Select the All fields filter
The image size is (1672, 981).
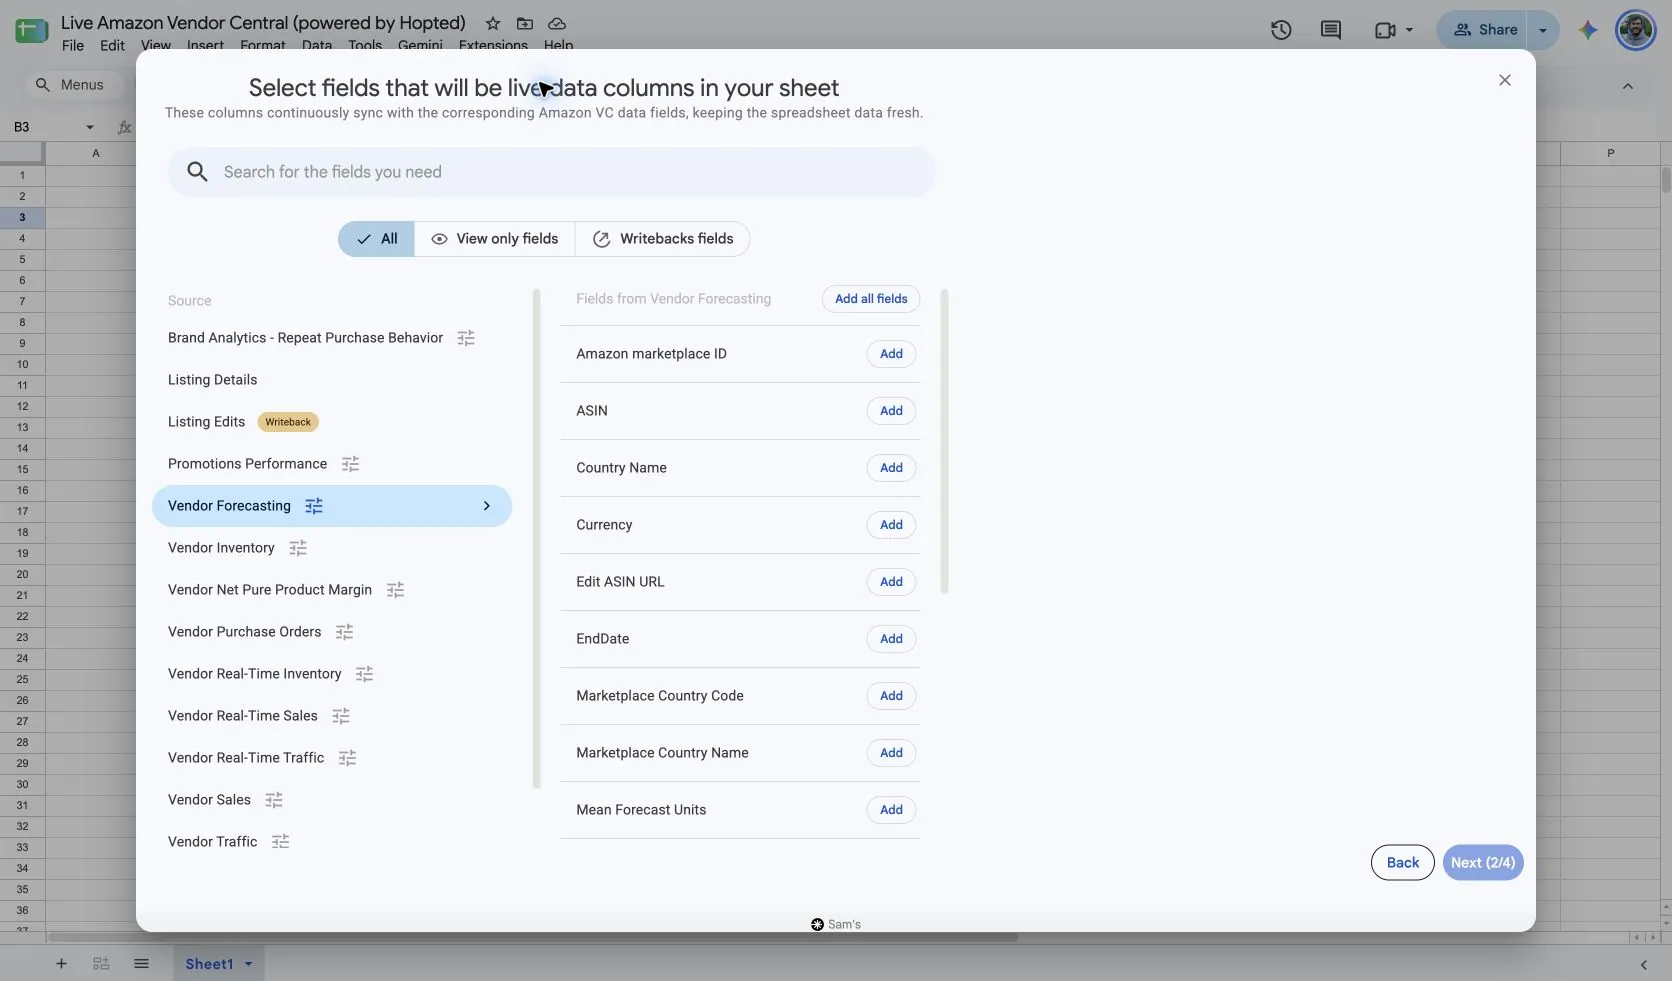(x=376, y=239)
